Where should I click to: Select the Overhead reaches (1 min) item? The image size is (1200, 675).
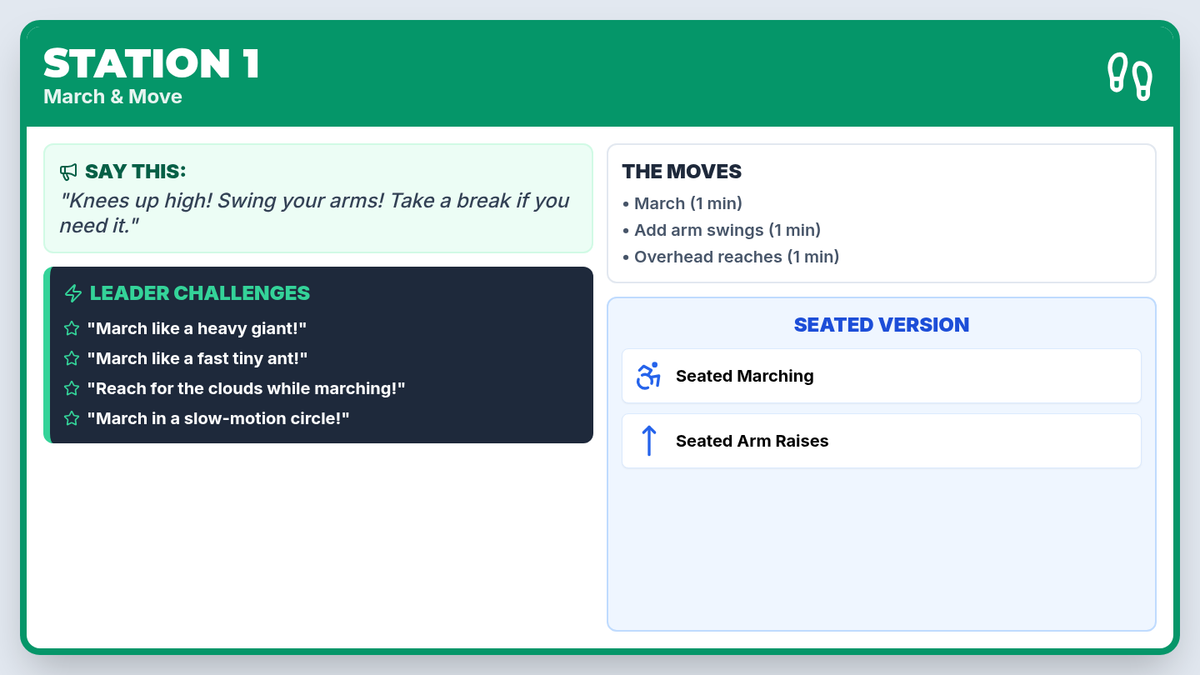(x=737, y=257)
